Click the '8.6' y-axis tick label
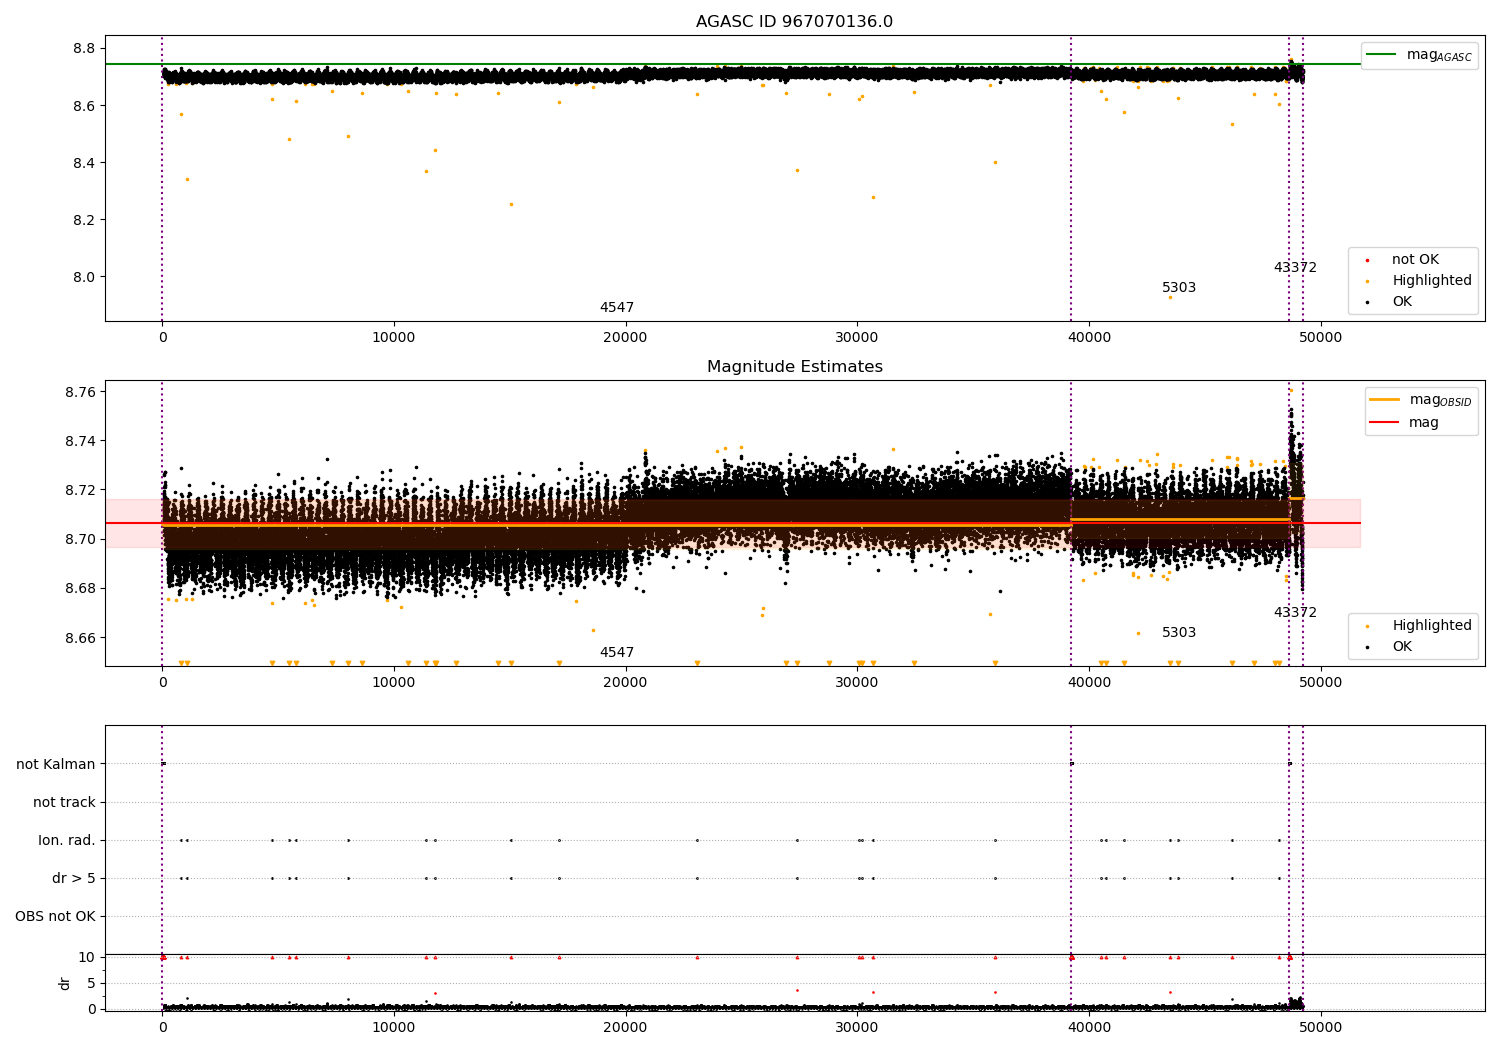The height and width of the screenshot is (1050, 1500). [x=84, y=106]
